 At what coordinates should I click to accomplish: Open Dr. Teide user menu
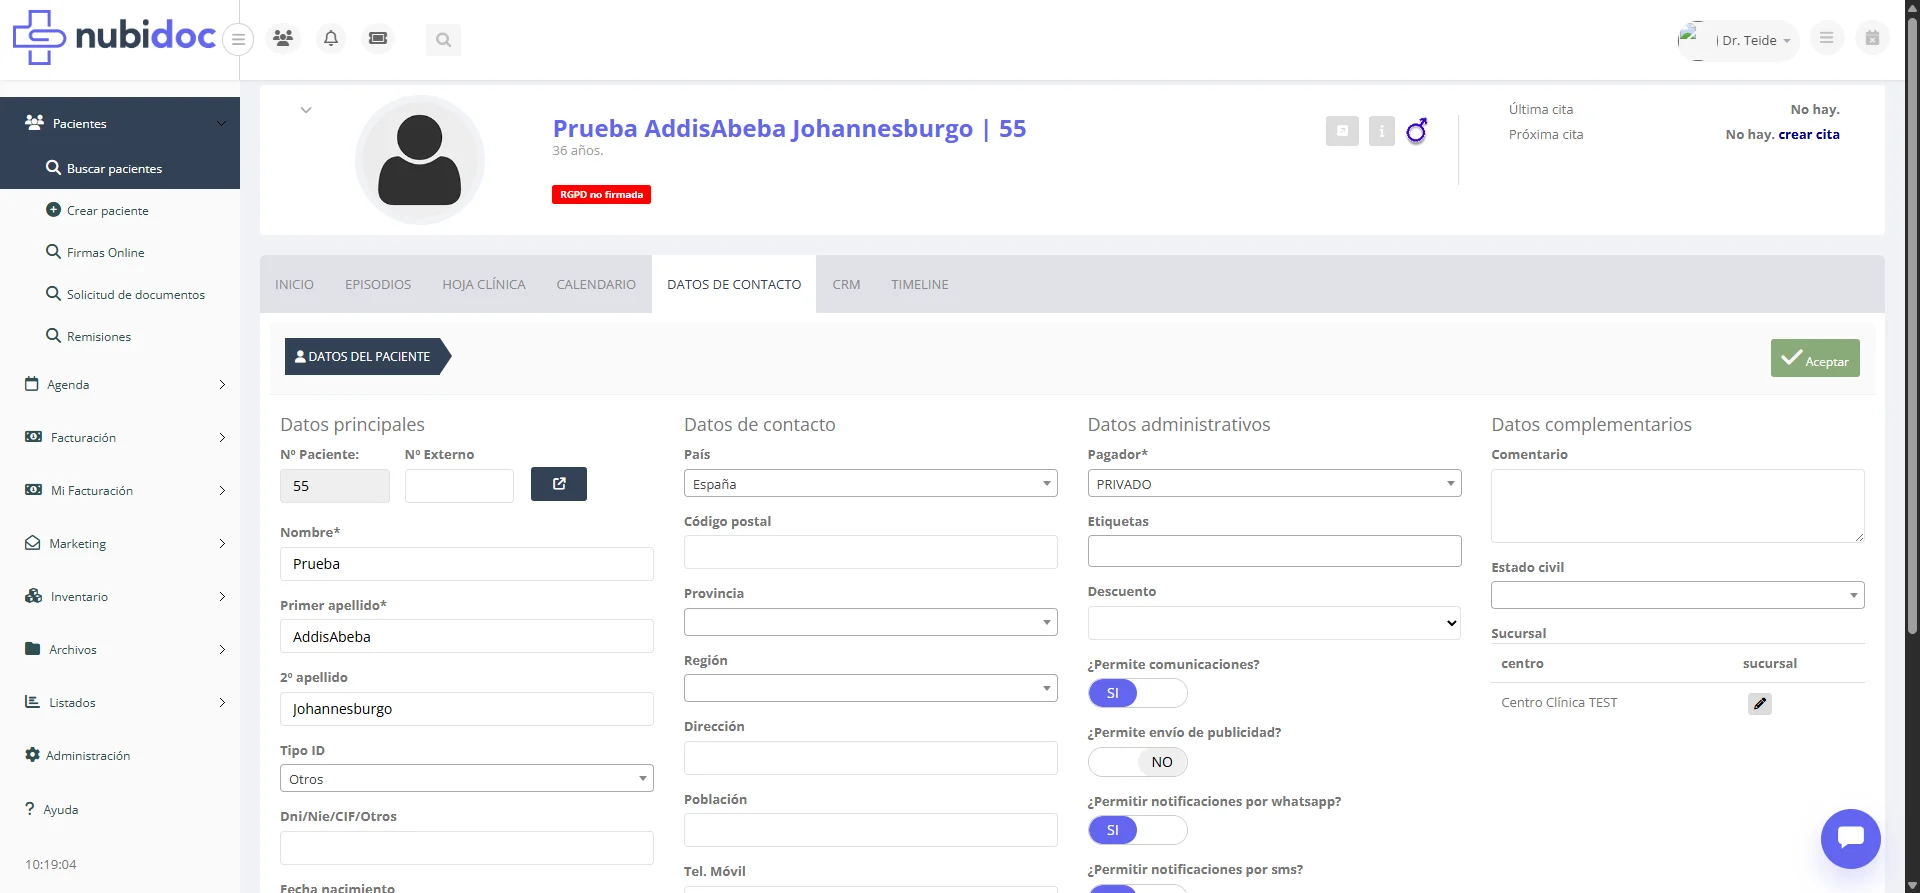point(1739,40)
